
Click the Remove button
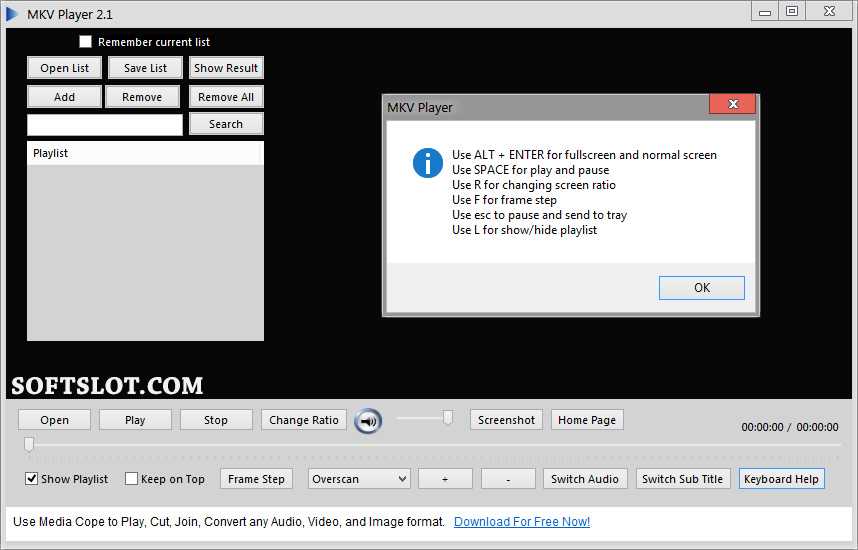pyautogui.click(x=142, y=97)
